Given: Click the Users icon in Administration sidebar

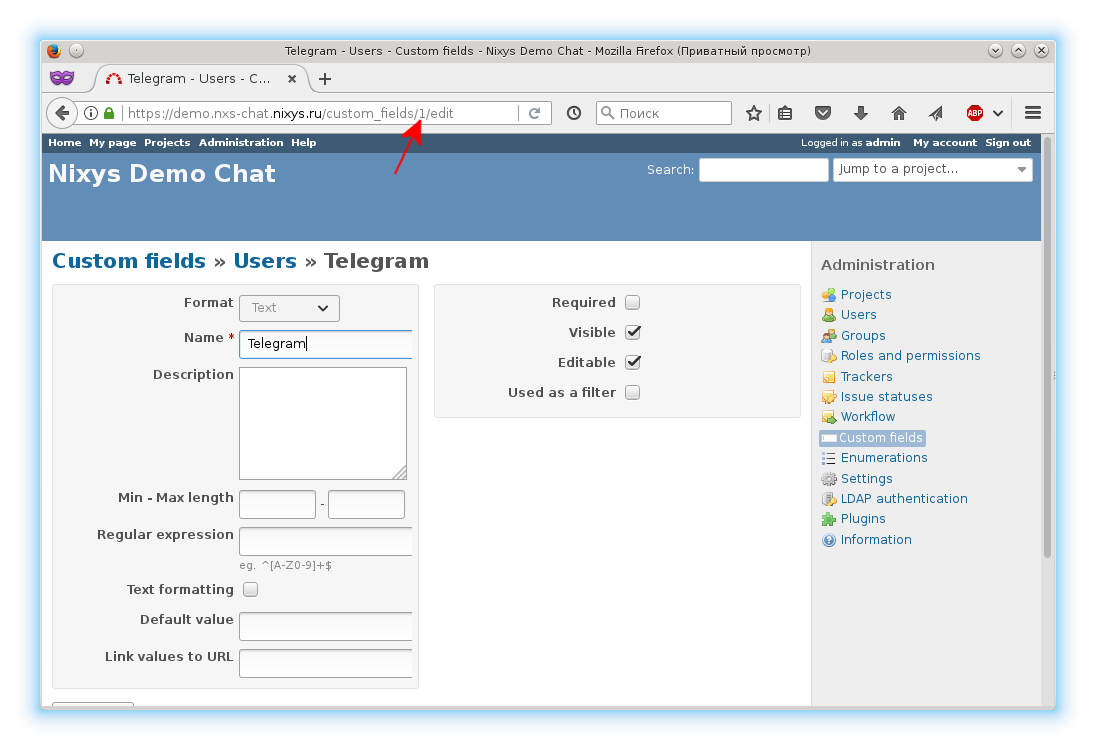Looking at the screenshot, I should pyautogui.click(x=829, y=315).
